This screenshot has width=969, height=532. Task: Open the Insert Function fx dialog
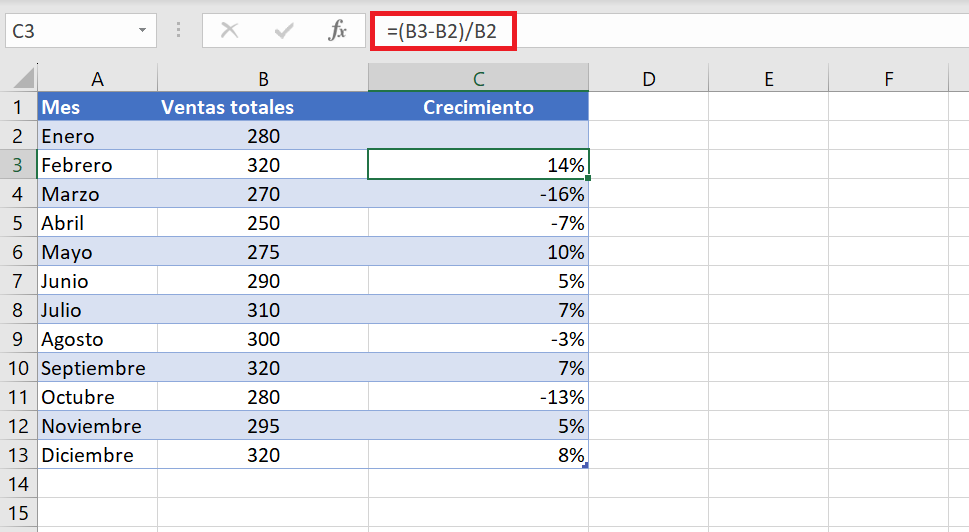point(337,30)
